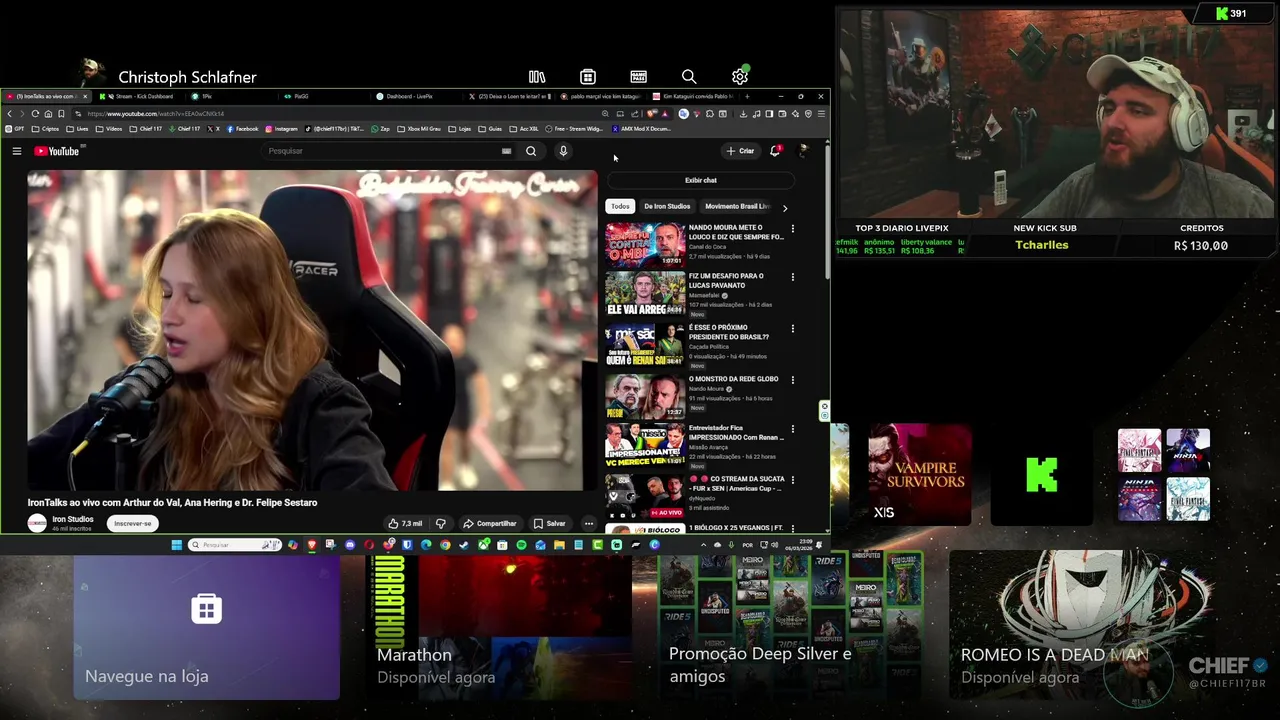Open the ELE VAI ARREGAR video thumbnail

pyautogui.click(x=645, y=294)
